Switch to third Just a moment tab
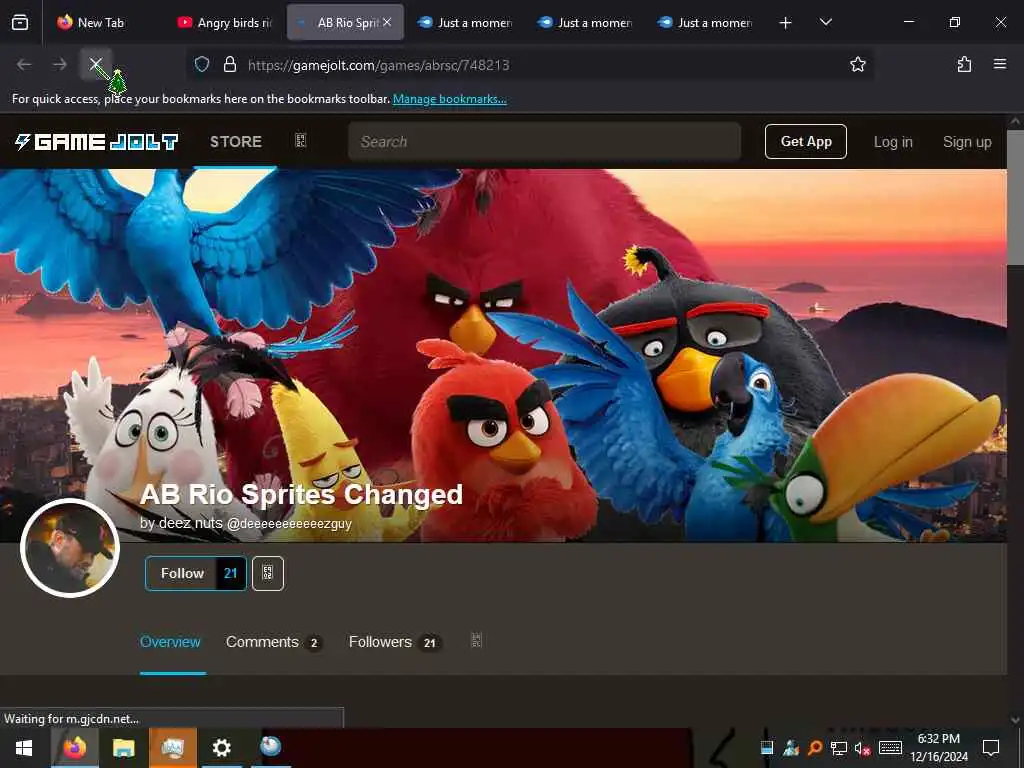The height and width of the screenshot is (768, 1024). [x=705, y=23]
